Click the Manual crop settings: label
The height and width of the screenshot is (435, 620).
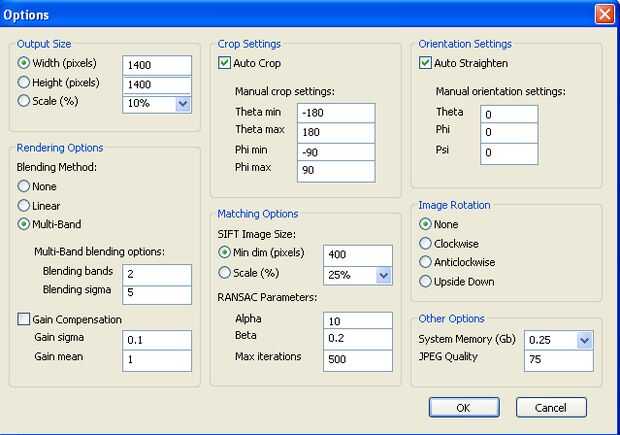click(285, 92)
